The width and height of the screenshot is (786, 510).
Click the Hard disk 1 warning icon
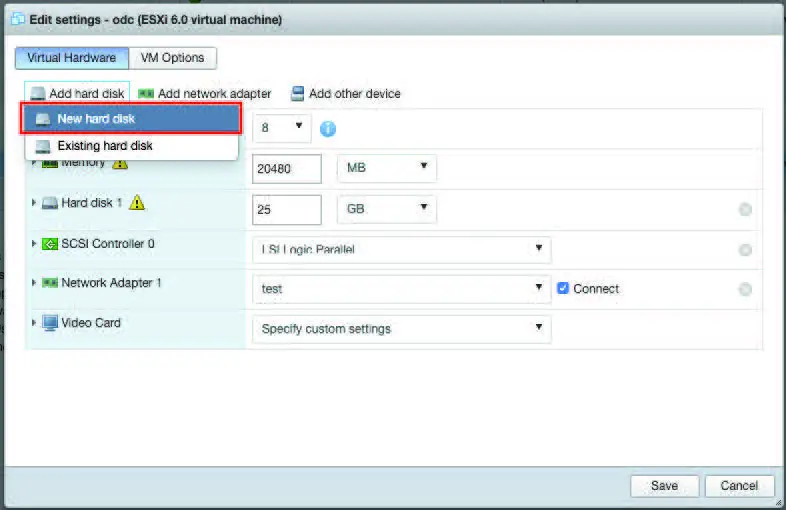coord(137,203)
